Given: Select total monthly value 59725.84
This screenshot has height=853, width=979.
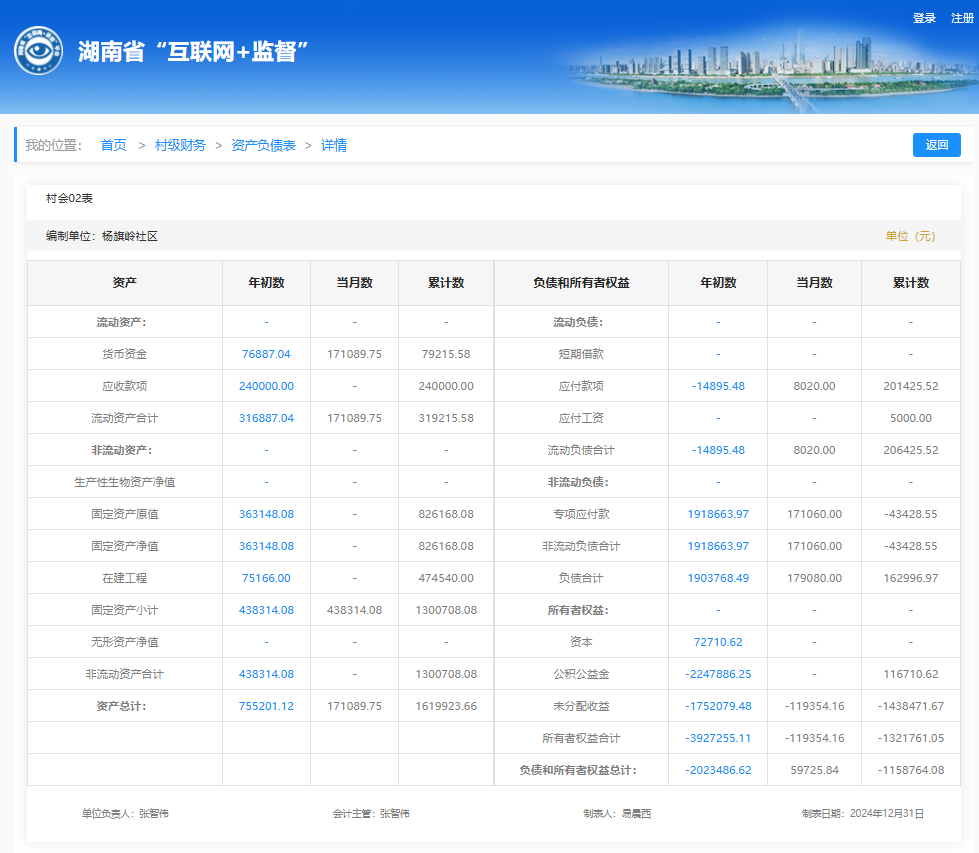Looking at the screenshot, I should tap(814, 770).
